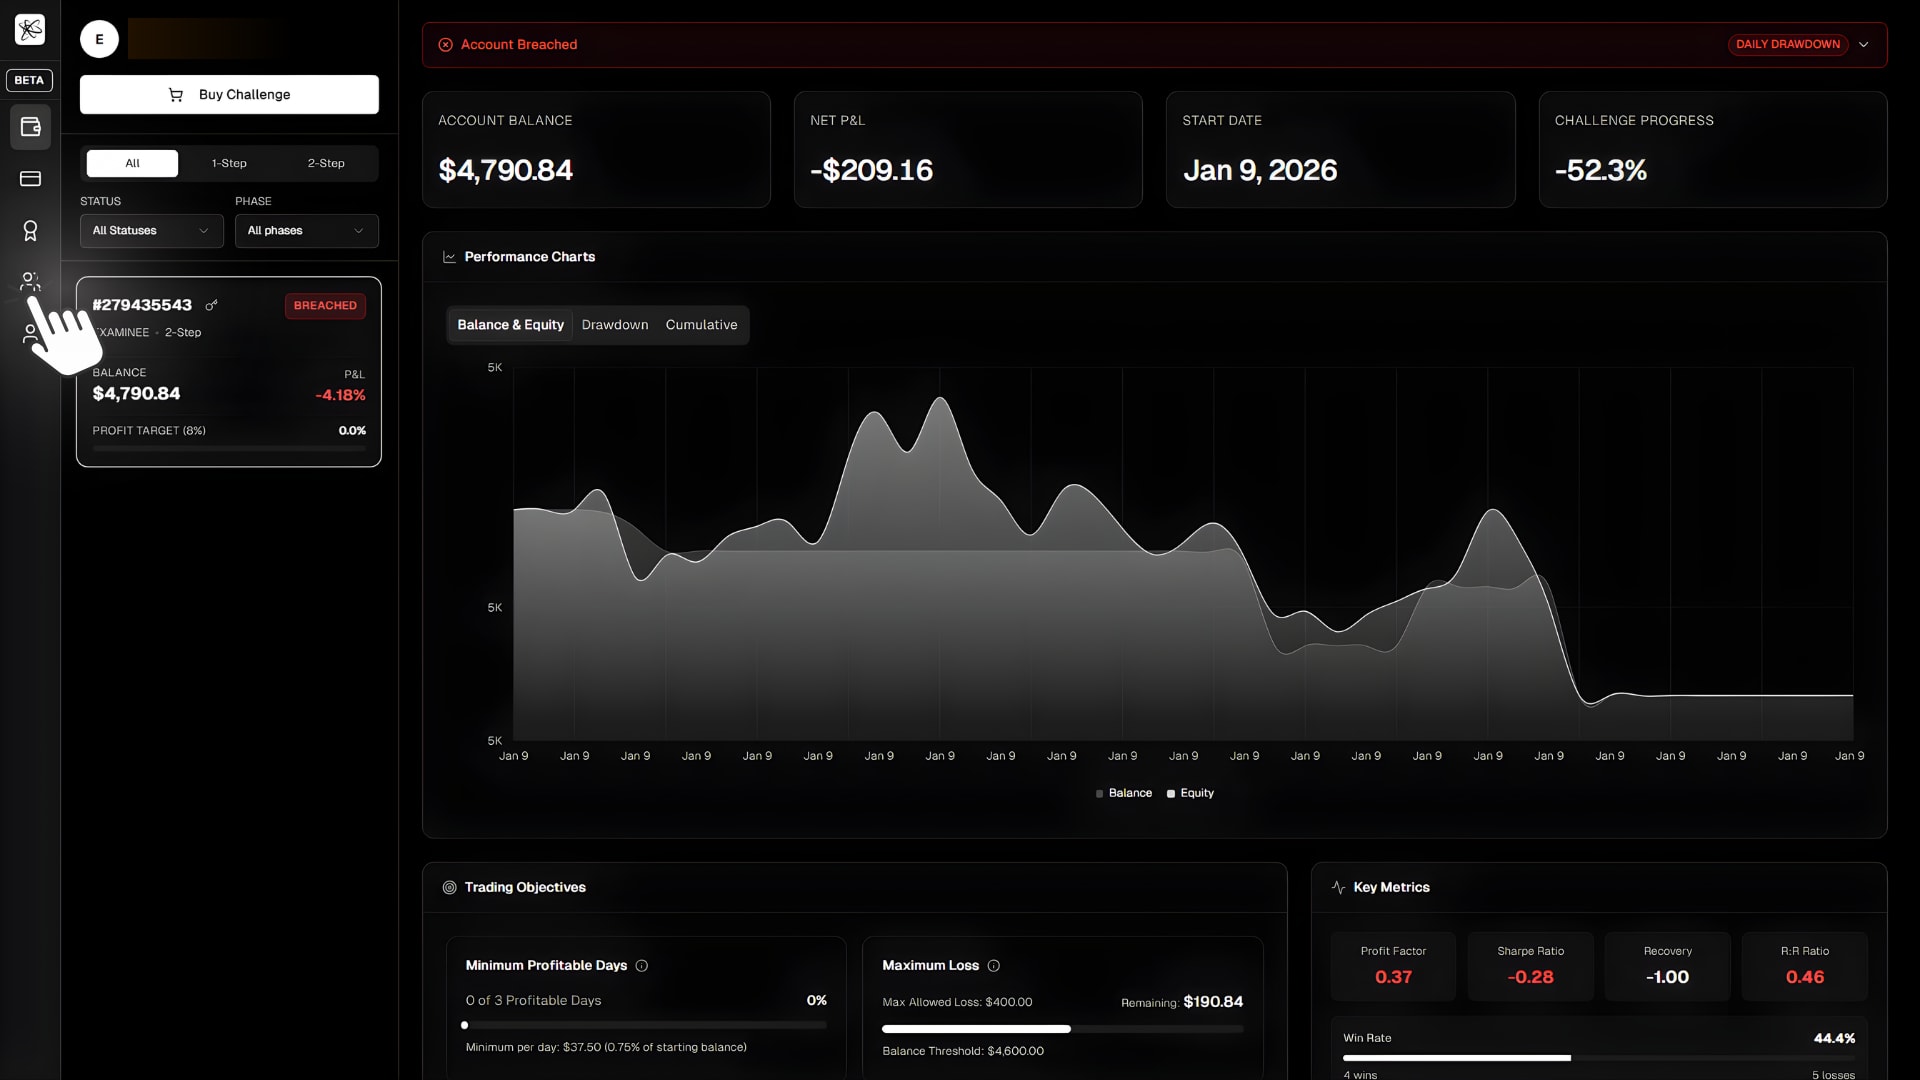The height and width of the screenshot is (1080, 1920).
Task: Switch to the Cumulative chart tab
Action: (x=702, y=325)
